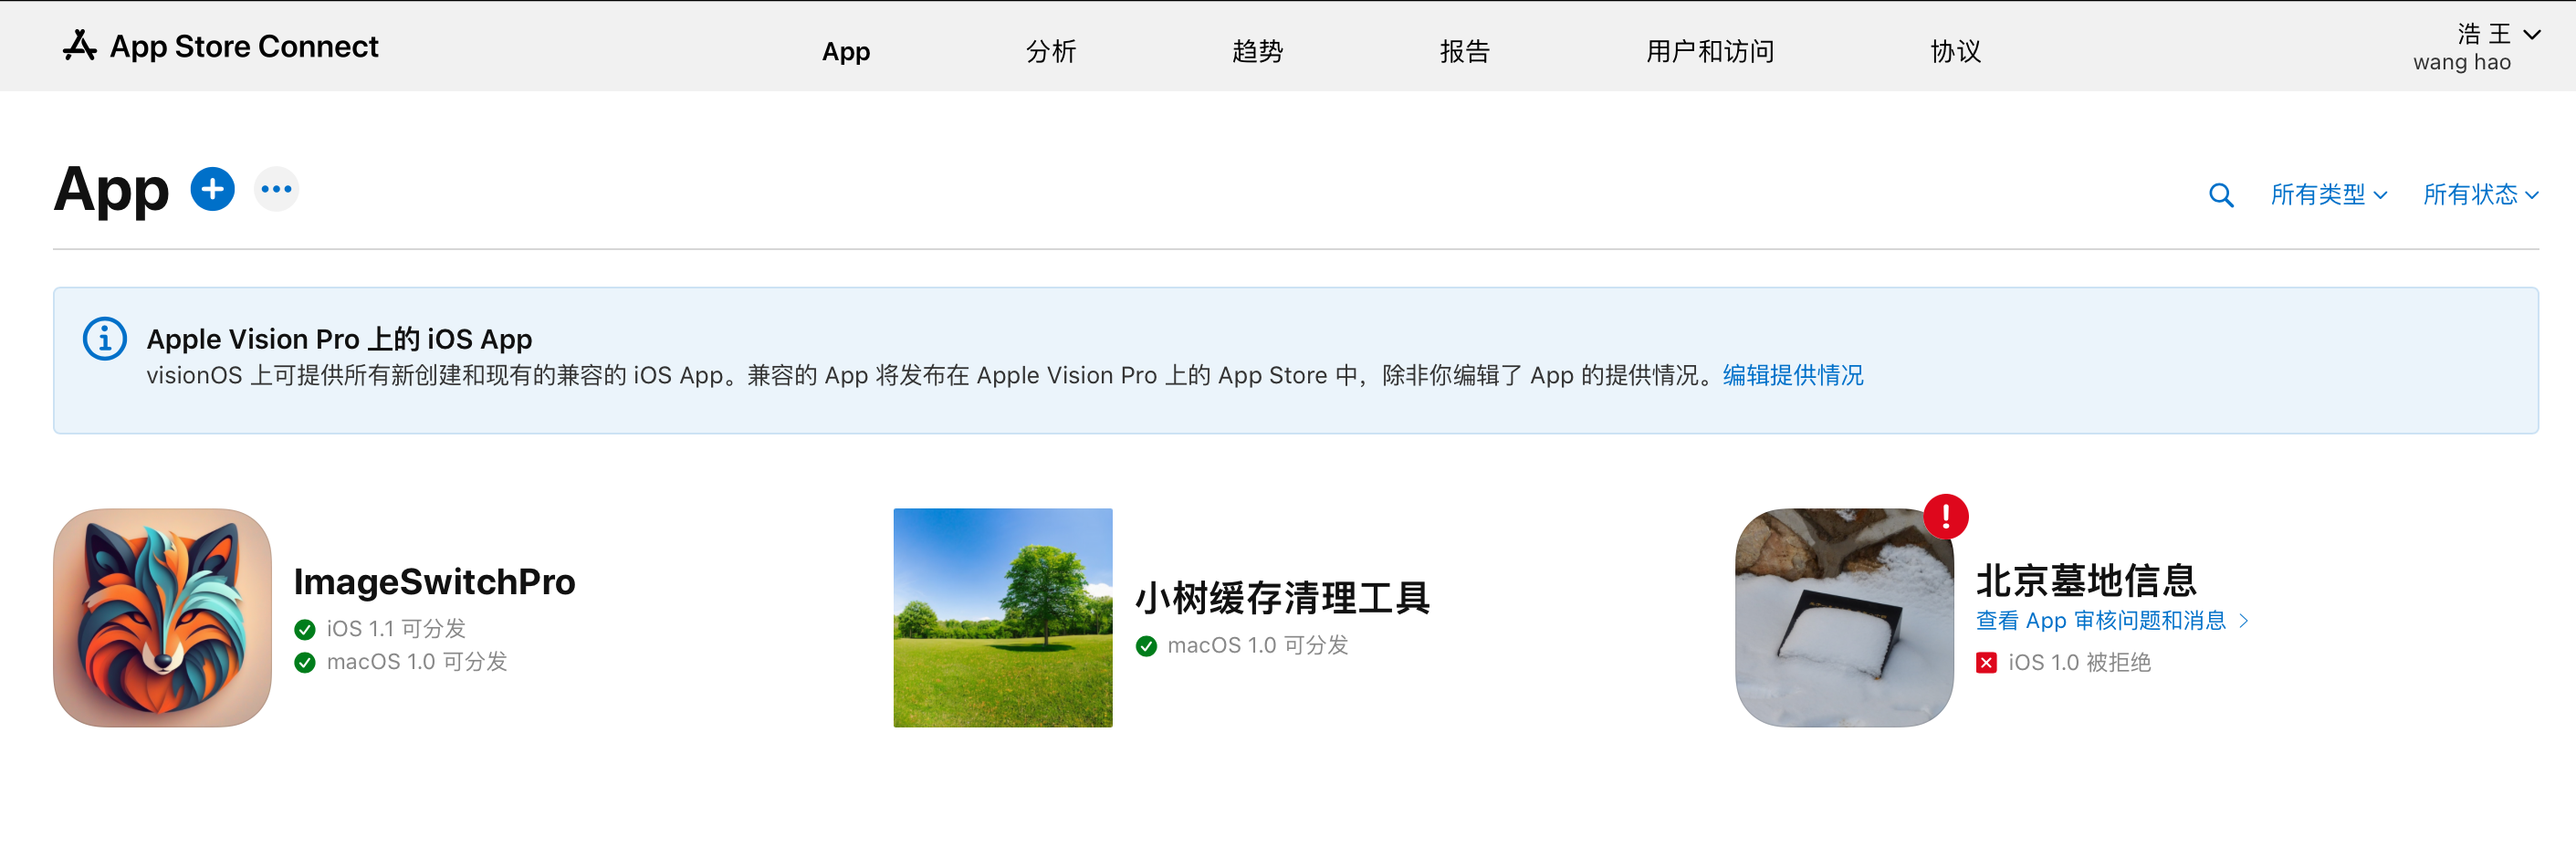Open the 小树缓存清理工具 app title
This screenshot has width=2576, height=858.
[1282, 598]
